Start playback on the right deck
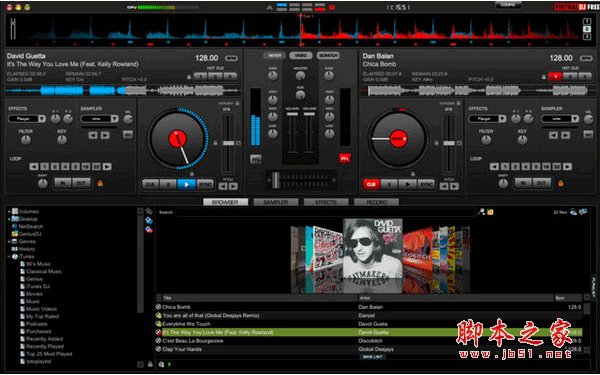 coord(408,184)
